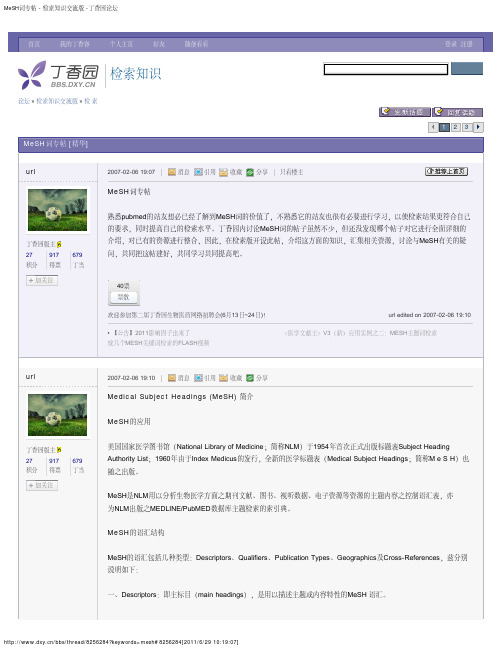Click the moderator badge icon in 19:10 post

coord(59,450)
